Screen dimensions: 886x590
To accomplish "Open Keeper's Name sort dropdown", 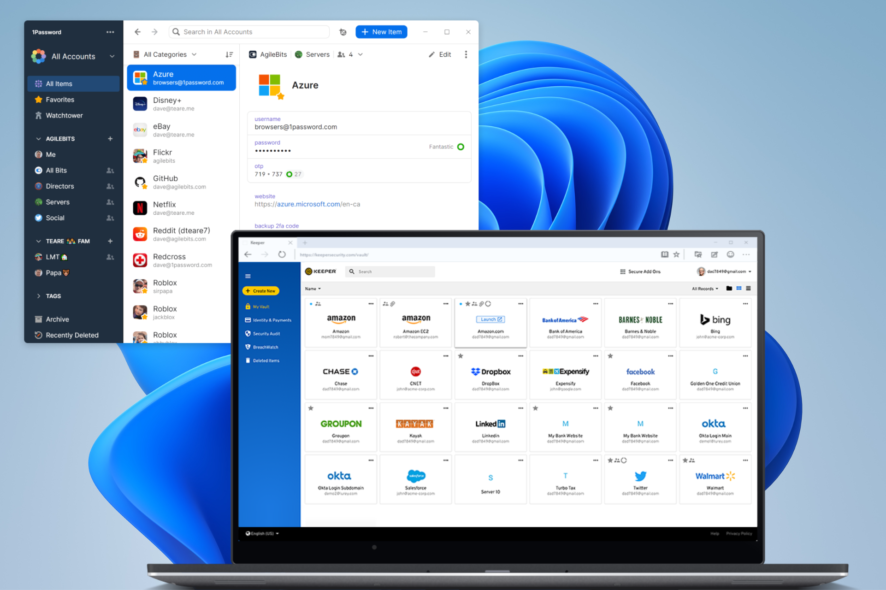I will (x=313, y=289).
